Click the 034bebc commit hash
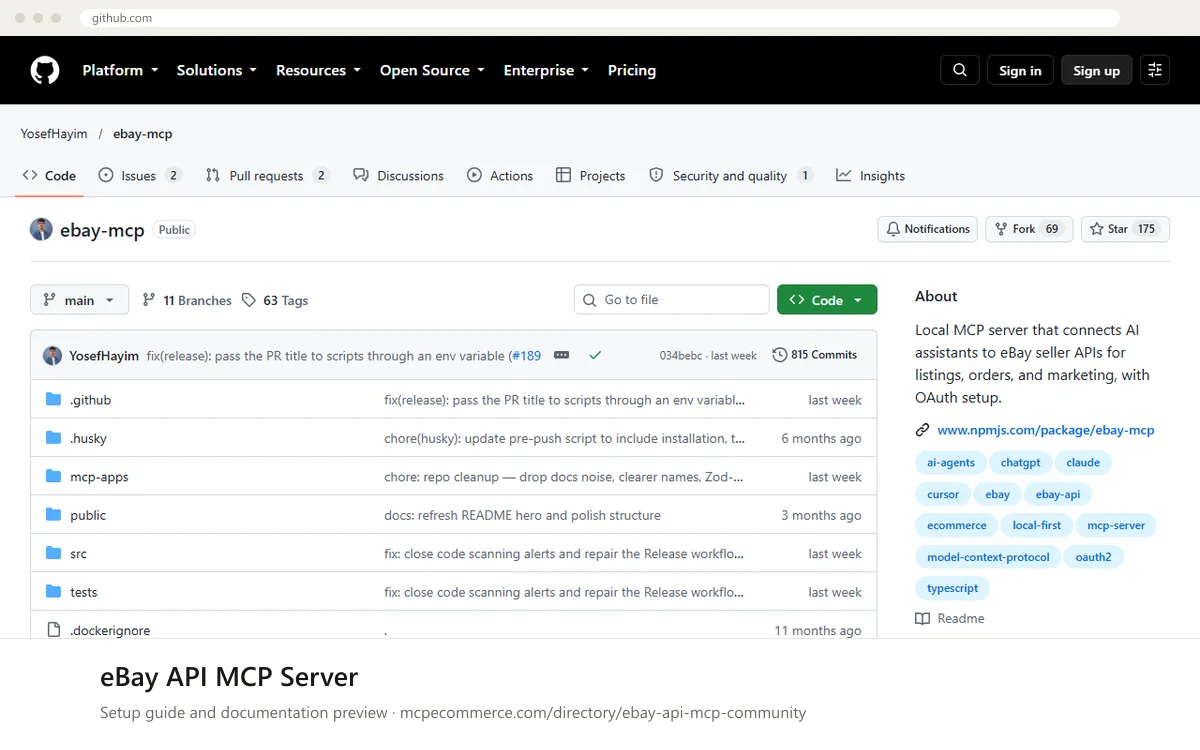1200x750 pixels. tap(680, 355)
